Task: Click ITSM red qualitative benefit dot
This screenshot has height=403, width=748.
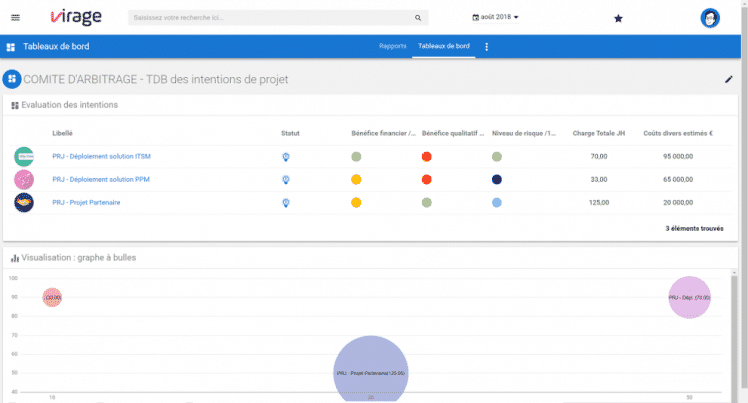Action: pos(426,156)
